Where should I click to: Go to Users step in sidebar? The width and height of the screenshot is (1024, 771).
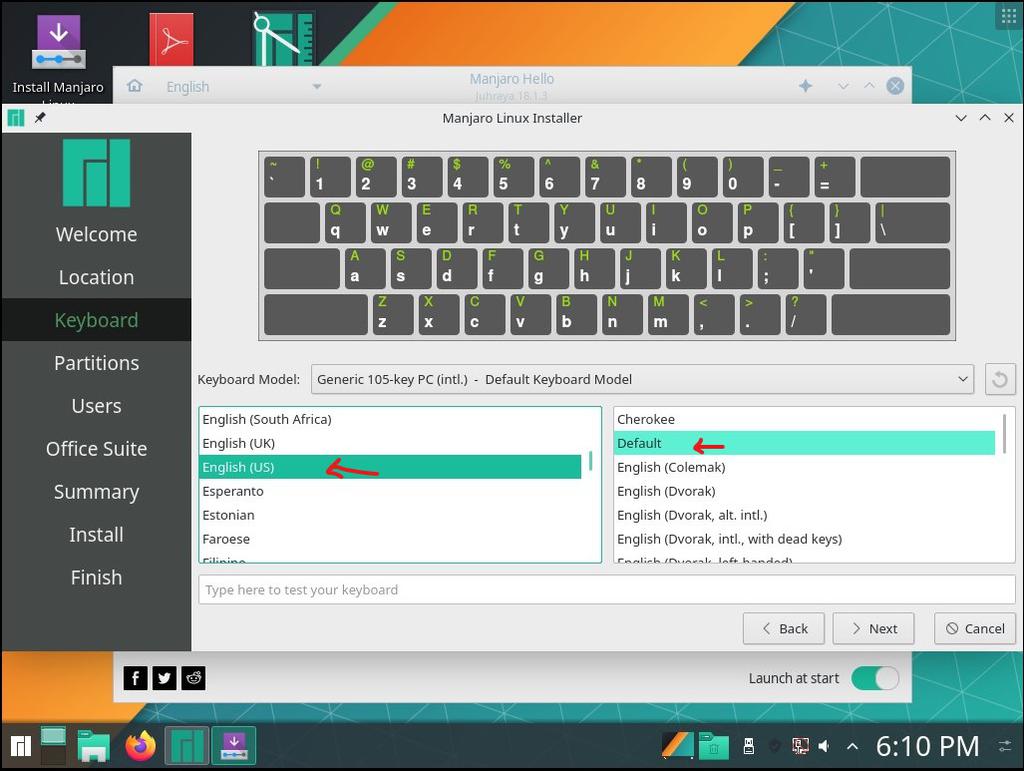coord(97,406)
